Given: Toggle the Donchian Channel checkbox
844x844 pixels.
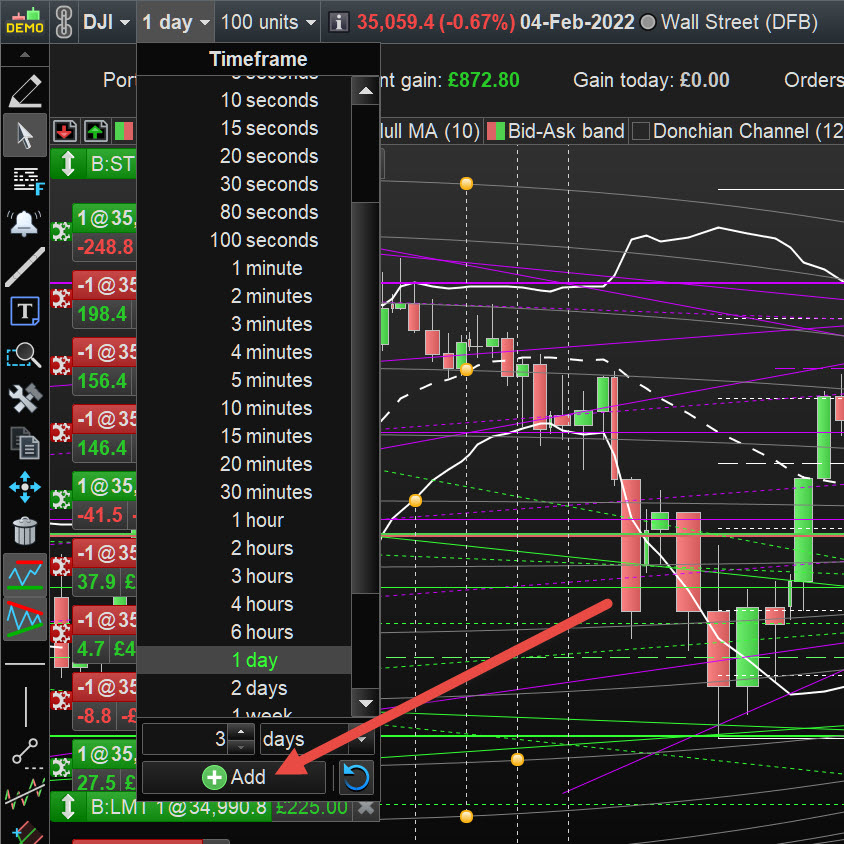Looking at the screenshot, I should 640,131.
